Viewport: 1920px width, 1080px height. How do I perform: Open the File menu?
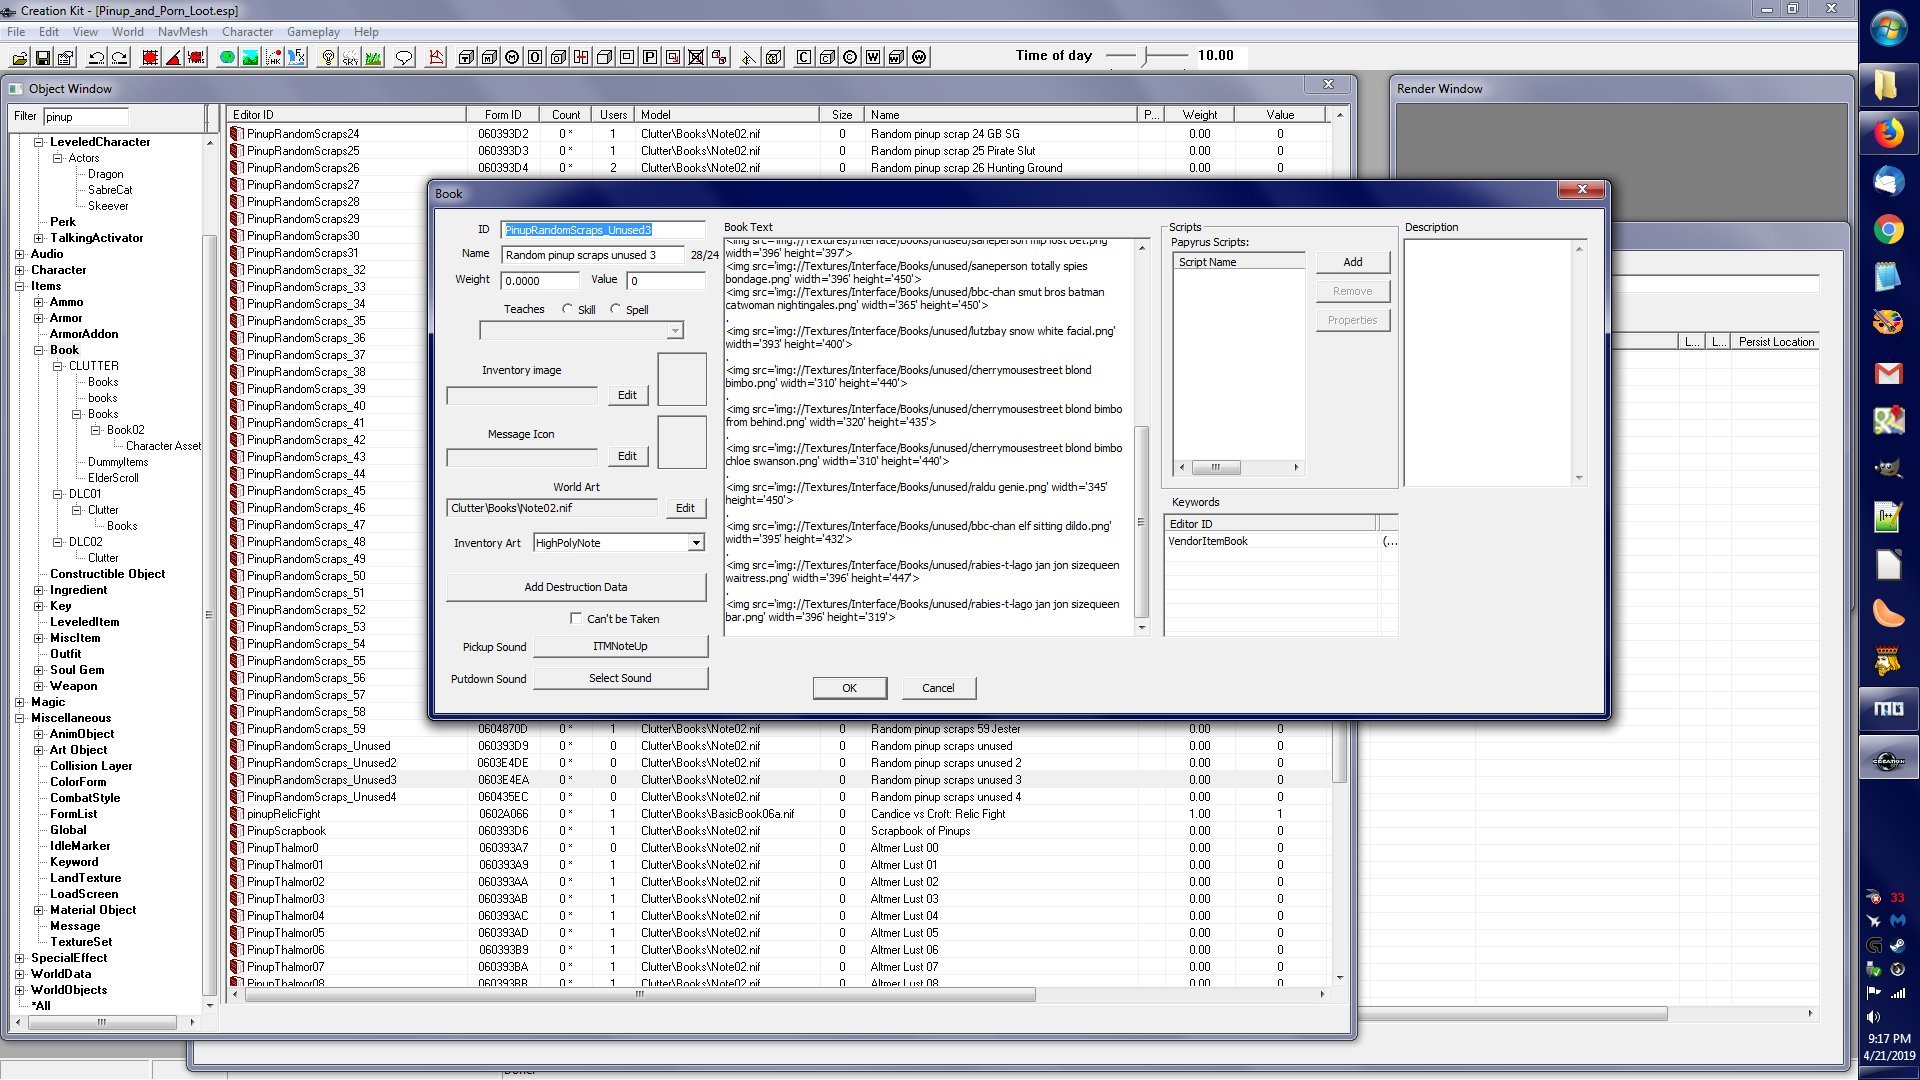16,31
